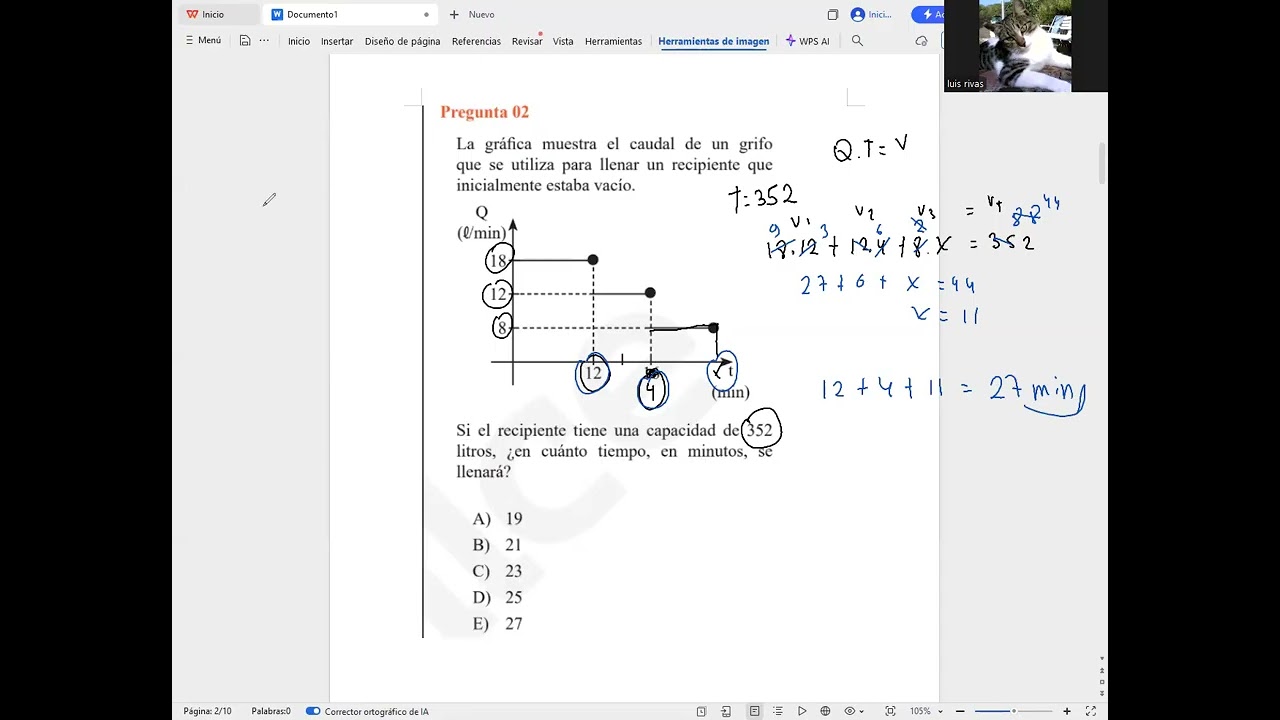Toggle the Corrector ortográfico de IA switch

(x=313, y=711)
